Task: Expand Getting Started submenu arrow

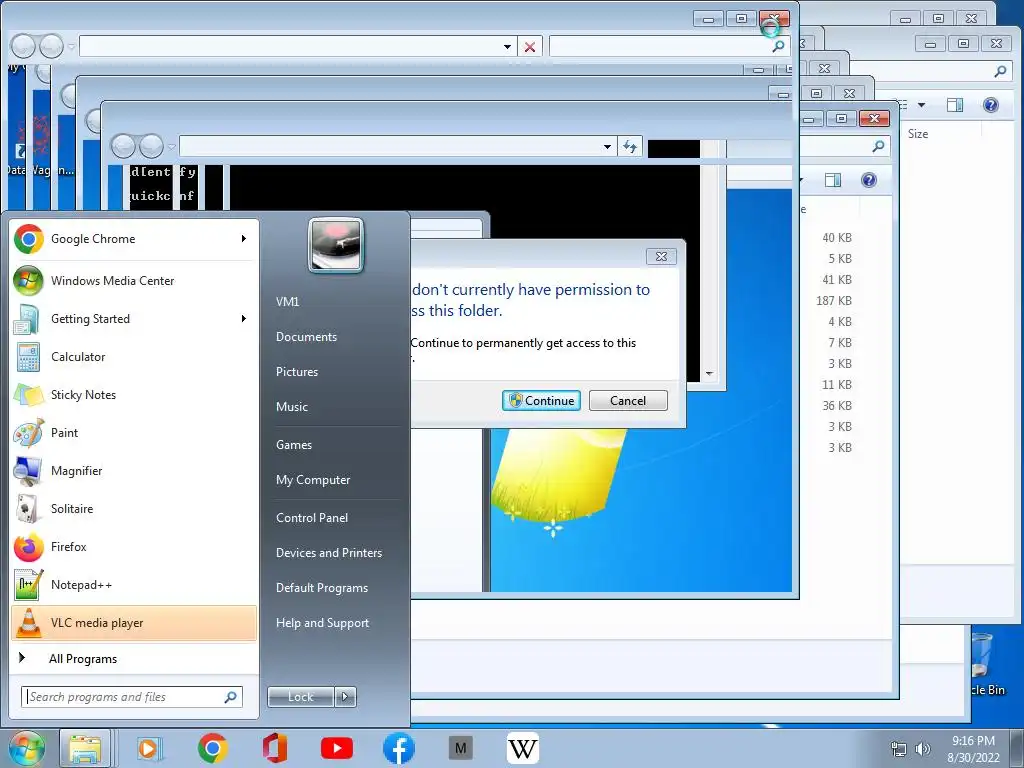Action: coord(244,319)
